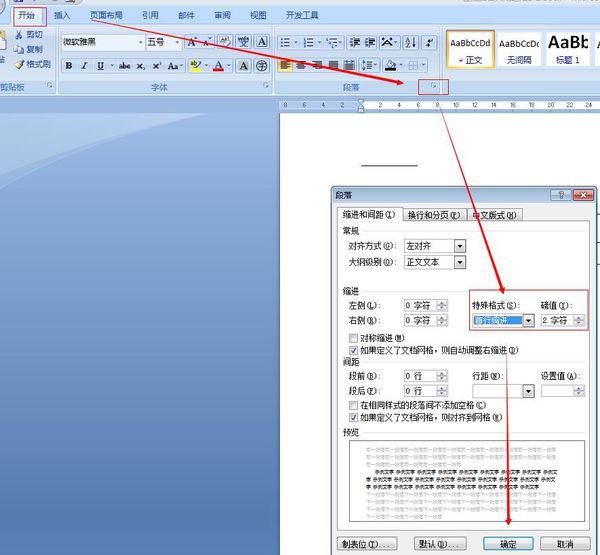Open the 中文版式 dialog tab
This screenshot has height=555, width=600.
[x=494, y=215]
